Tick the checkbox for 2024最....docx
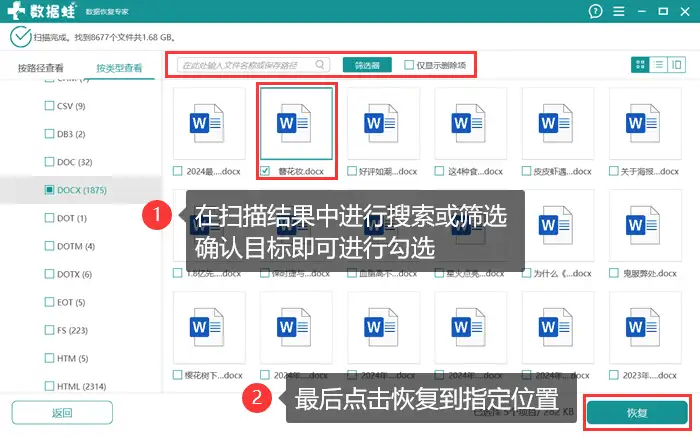The height and width of the screenshot is (438, 700). 178,171
